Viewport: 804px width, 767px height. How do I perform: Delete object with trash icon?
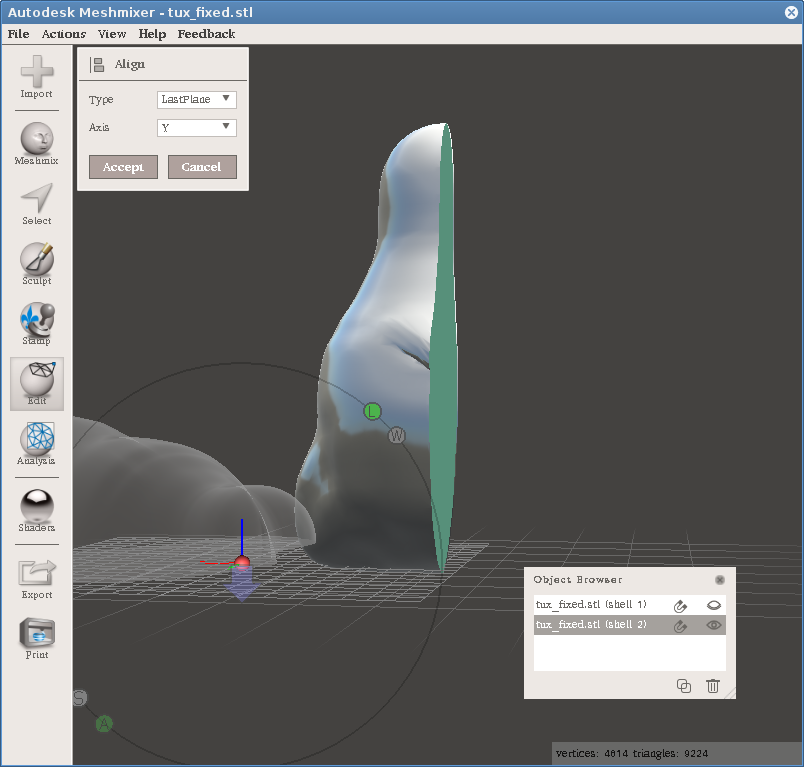(x=713, y=686)
